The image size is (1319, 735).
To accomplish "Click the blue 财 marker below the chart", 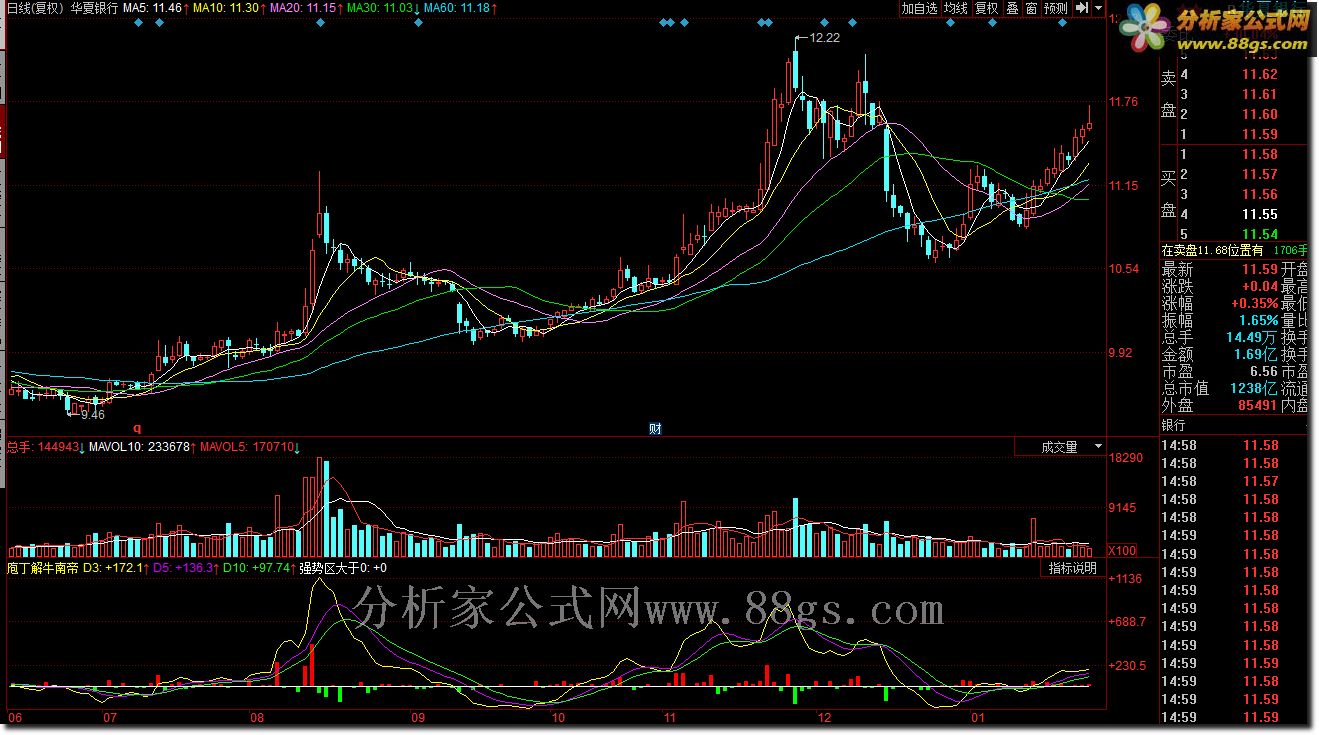I will pos(655,429).
